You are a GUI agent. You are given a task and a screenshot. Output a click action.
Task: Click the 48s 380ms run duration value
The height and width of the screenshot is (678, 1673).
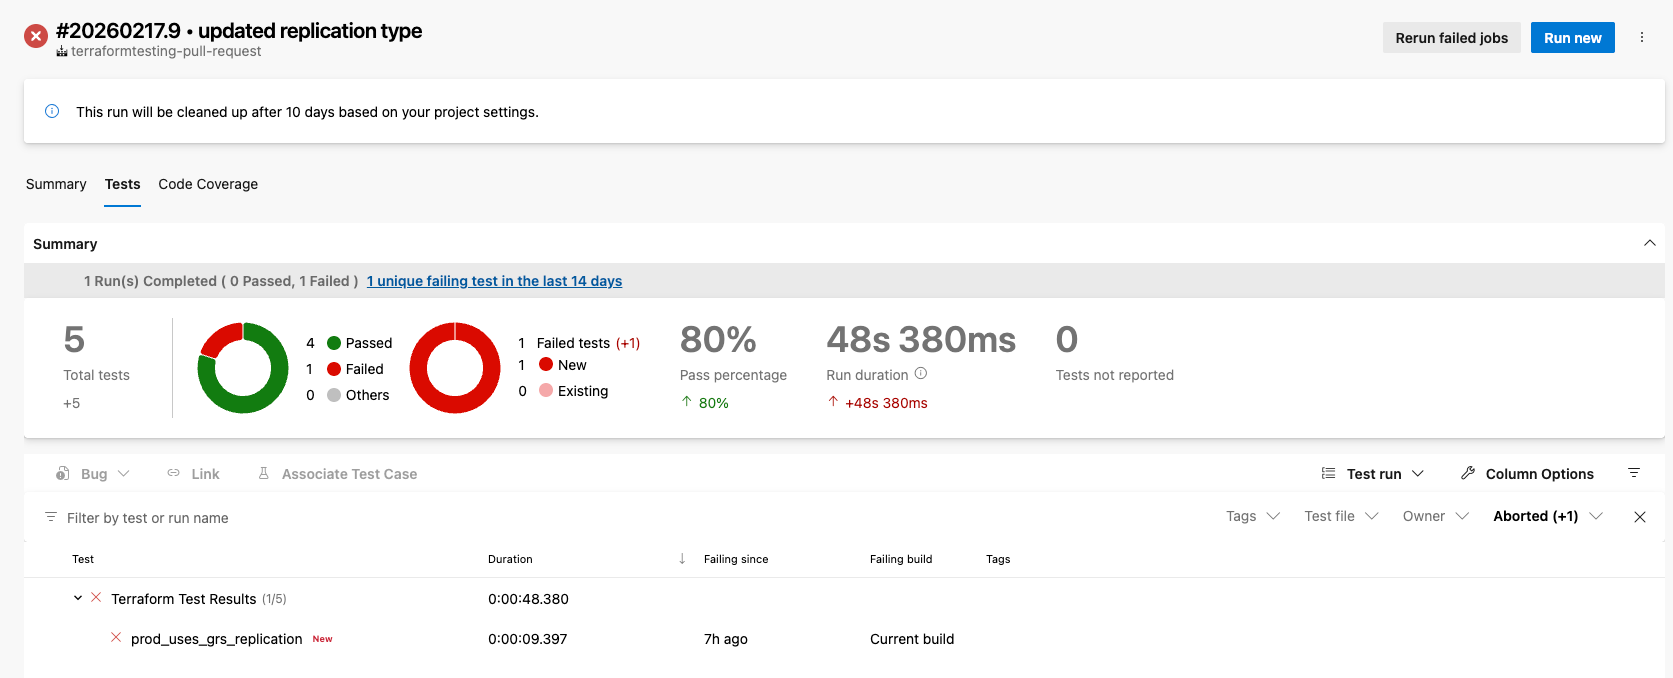click(x=921, y=340)
